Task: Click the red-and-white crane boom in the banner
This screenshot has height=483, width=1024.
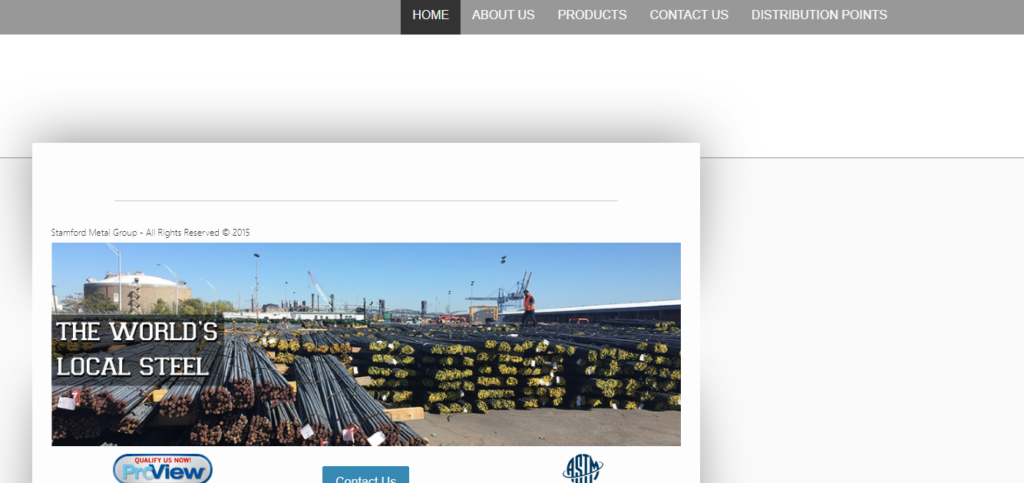Action: point(319,288)
